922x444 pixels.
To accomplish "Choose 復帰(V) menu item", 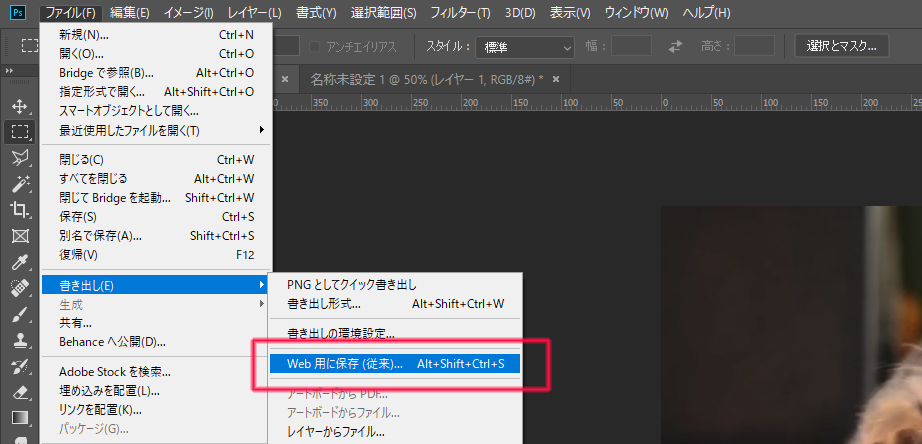I will (x=156, y=255).
